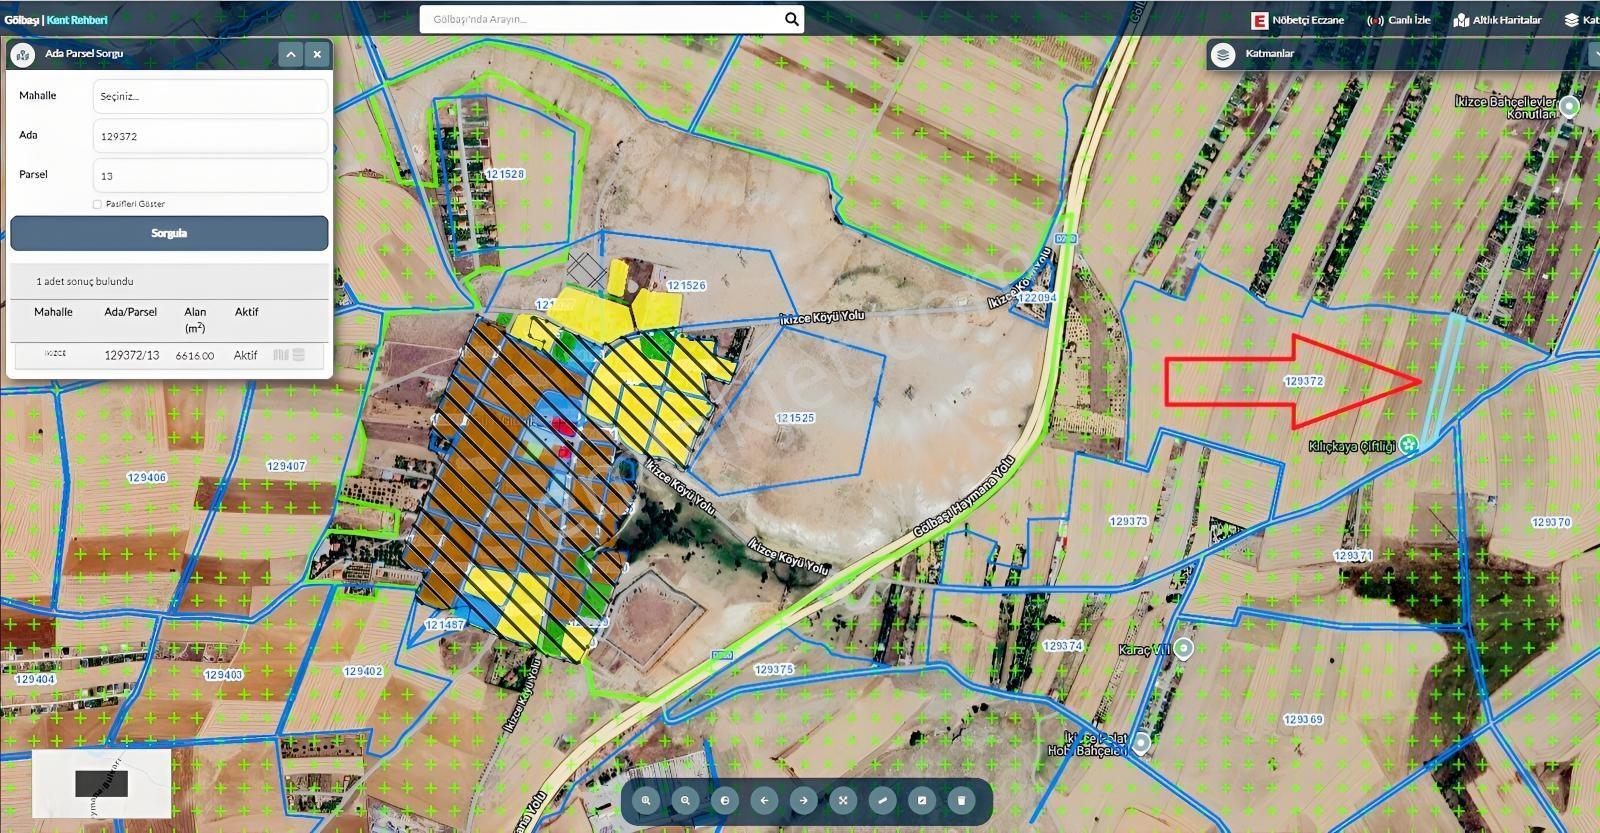Collapse the Ada Parsel Sorgu panel
The width and height of the screenshot is (1600, 833).
pos(291,54)
